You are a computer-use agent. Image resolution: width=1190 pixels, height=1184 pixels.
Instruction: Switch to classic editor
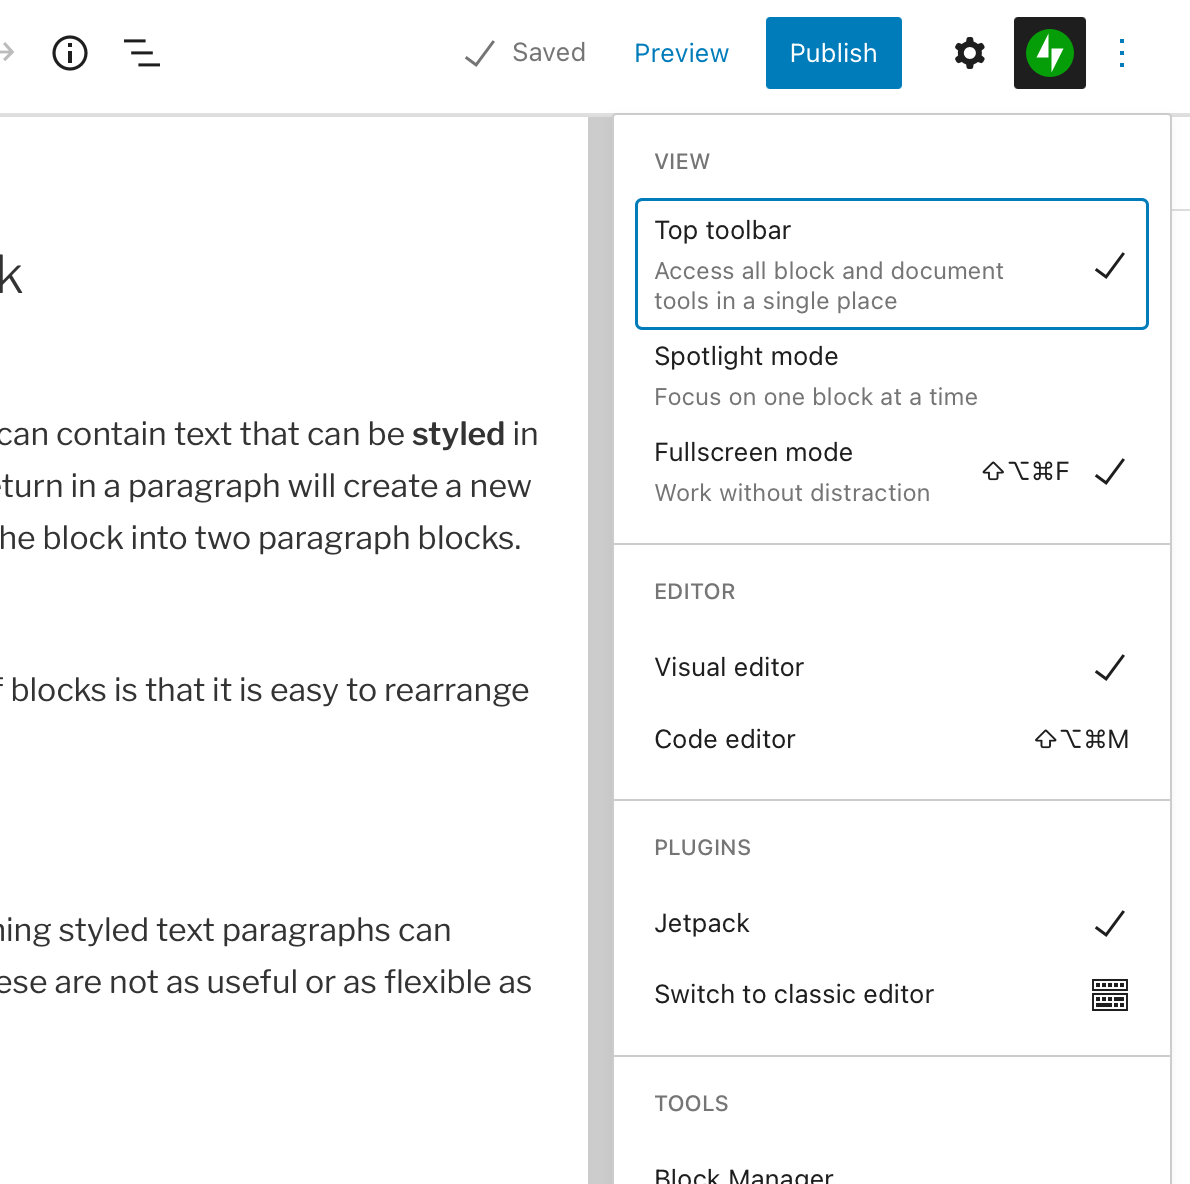click(x=794, y=994)
